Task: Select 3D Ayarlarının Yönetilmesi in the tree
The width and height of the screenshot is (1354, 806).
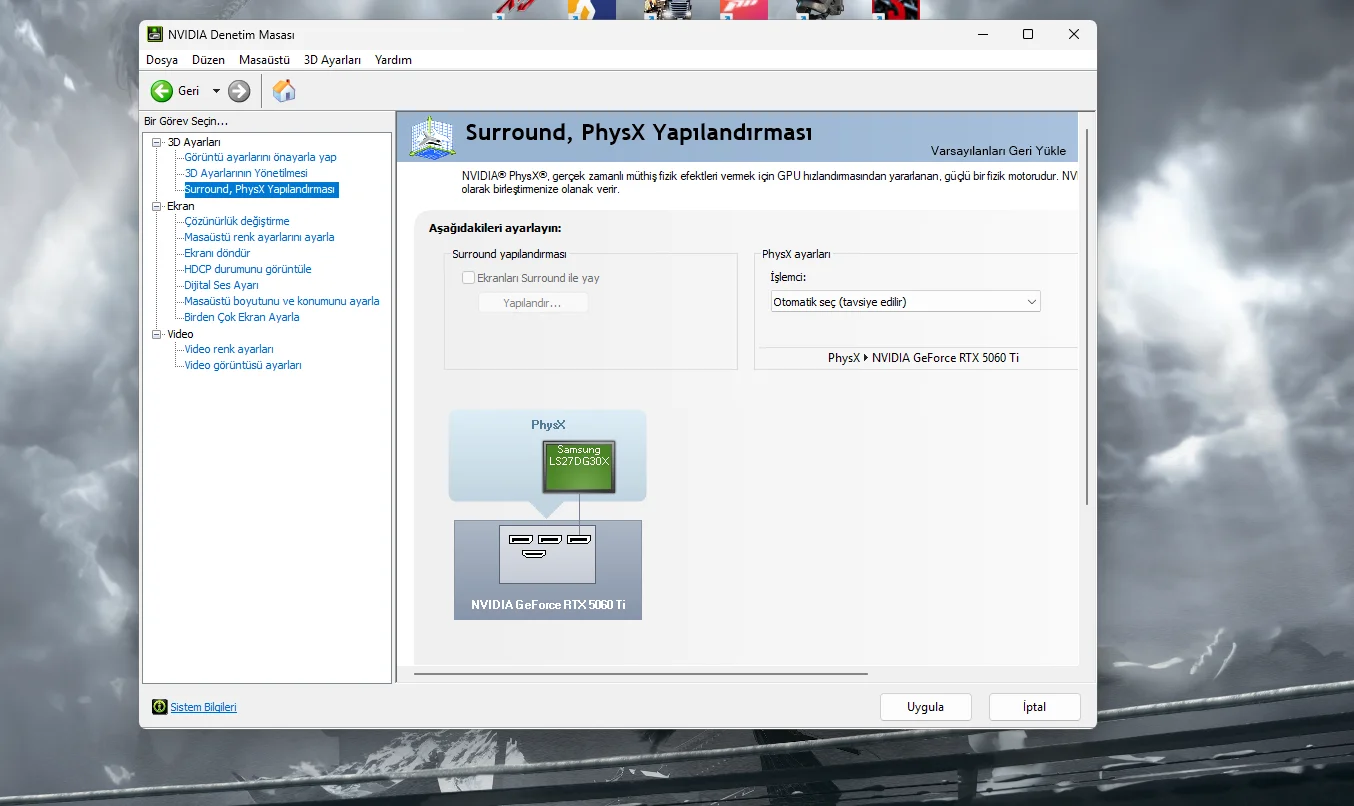Action: (x=246, y=173)
